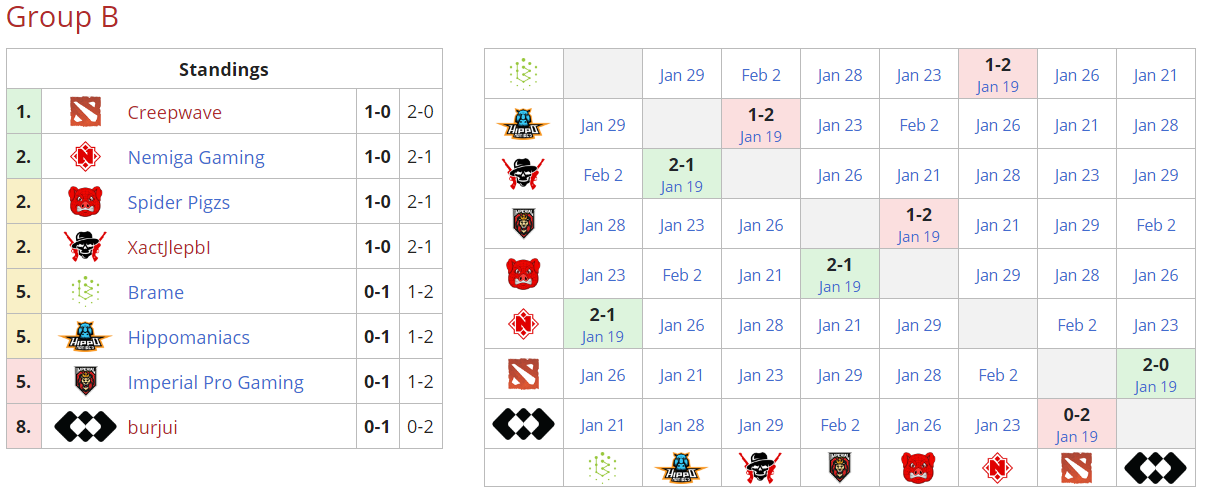Image resolution: width=1207 pixels, height=491 pixels.
Task: Open the Hippomaniacs team link in standings
Action: [188, 337]
